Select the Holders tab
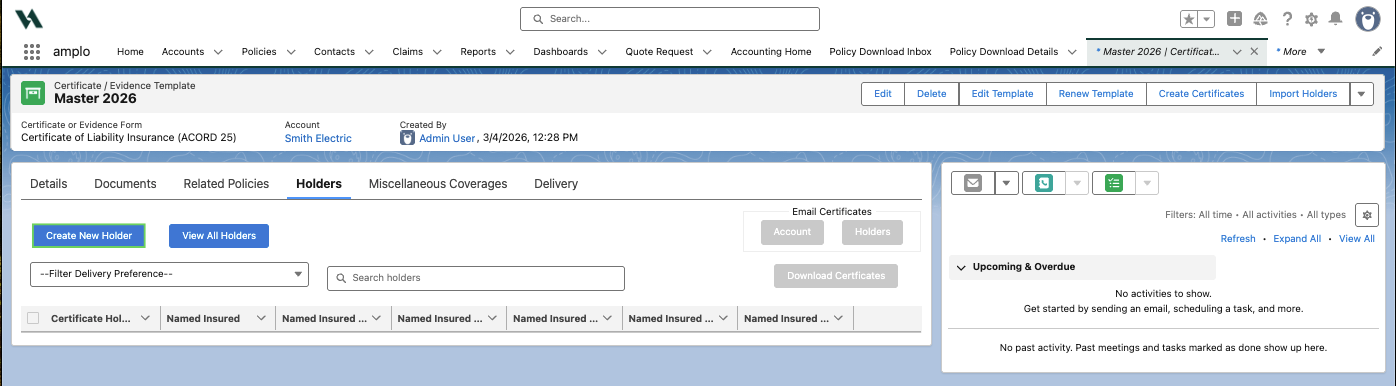 [x=319, y=184]
